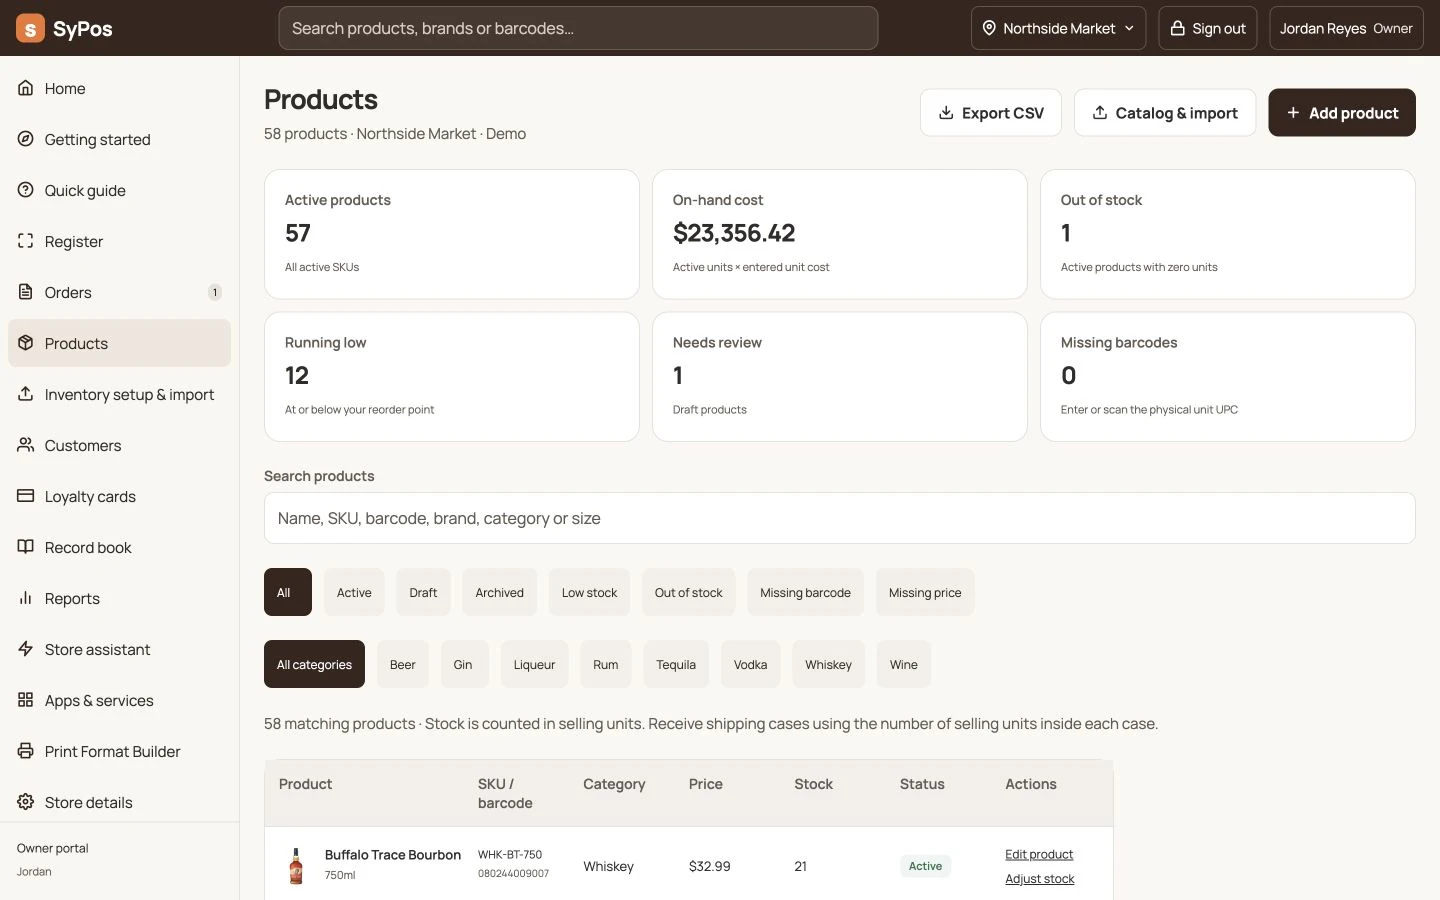Filter category to Gin
This screenshot has height=900, width=1440.
click(x=463, y=664)
